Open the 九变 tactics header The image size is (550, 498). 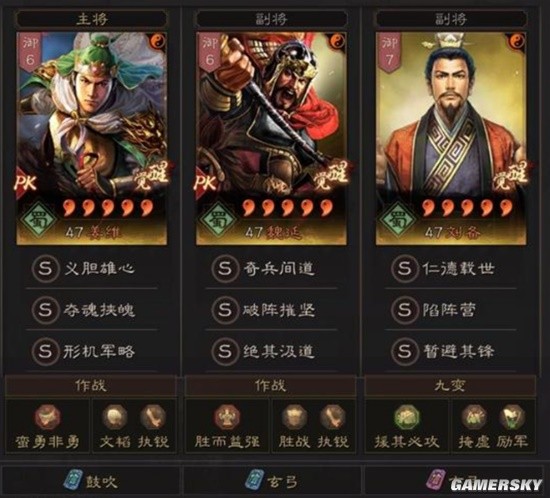click(x=450, y=386)
